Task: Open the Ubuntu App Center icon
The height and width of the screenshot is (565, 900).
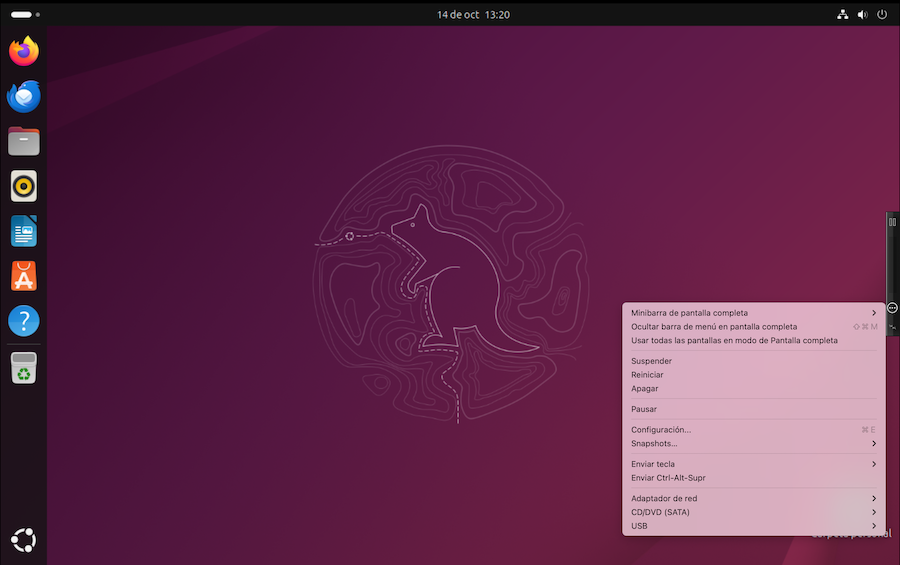Action: point(24,276)
